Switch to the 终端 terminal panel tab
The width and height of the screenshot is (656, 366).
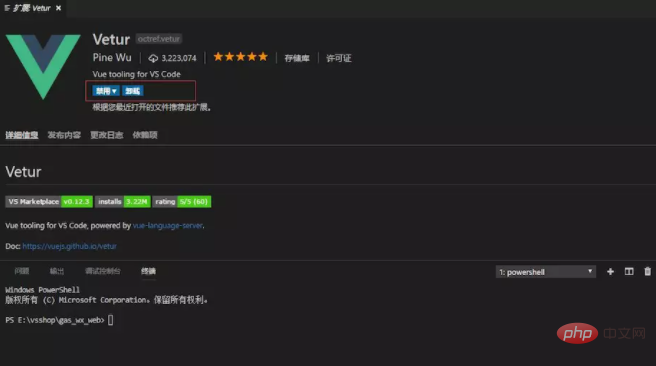148,271
